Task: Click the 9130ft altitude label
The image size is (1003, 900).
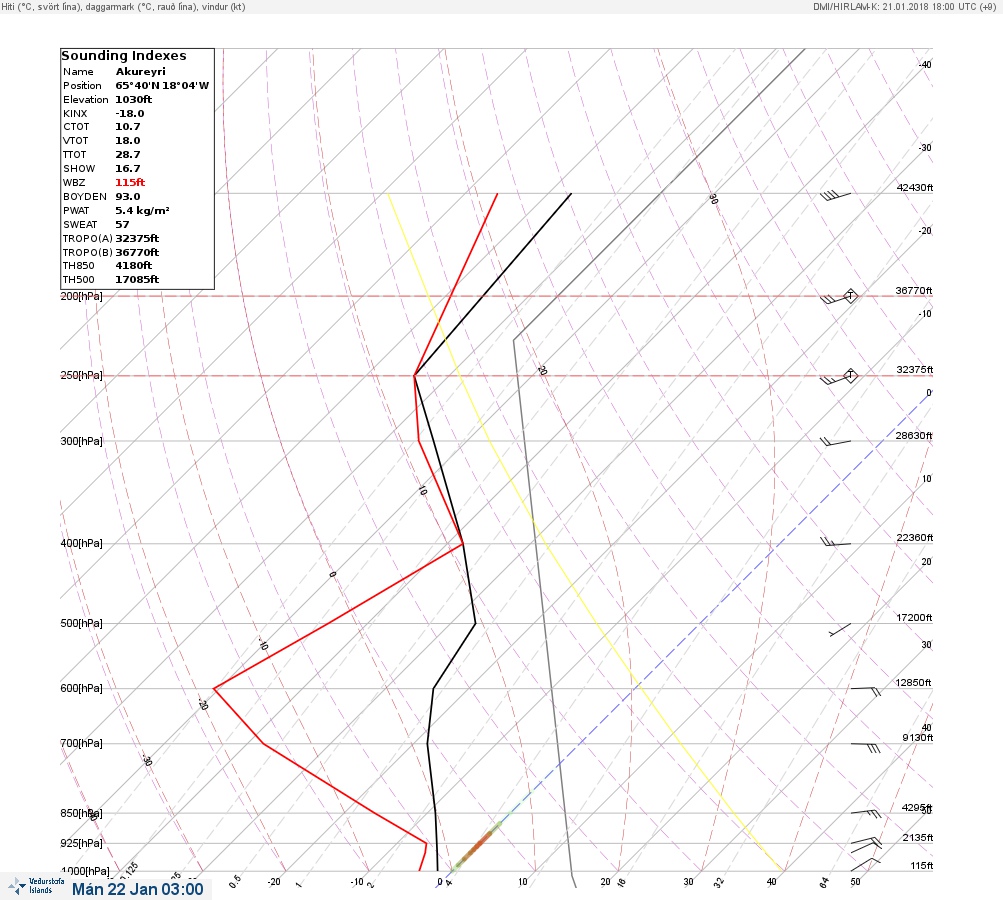Action: click(918, 738)
